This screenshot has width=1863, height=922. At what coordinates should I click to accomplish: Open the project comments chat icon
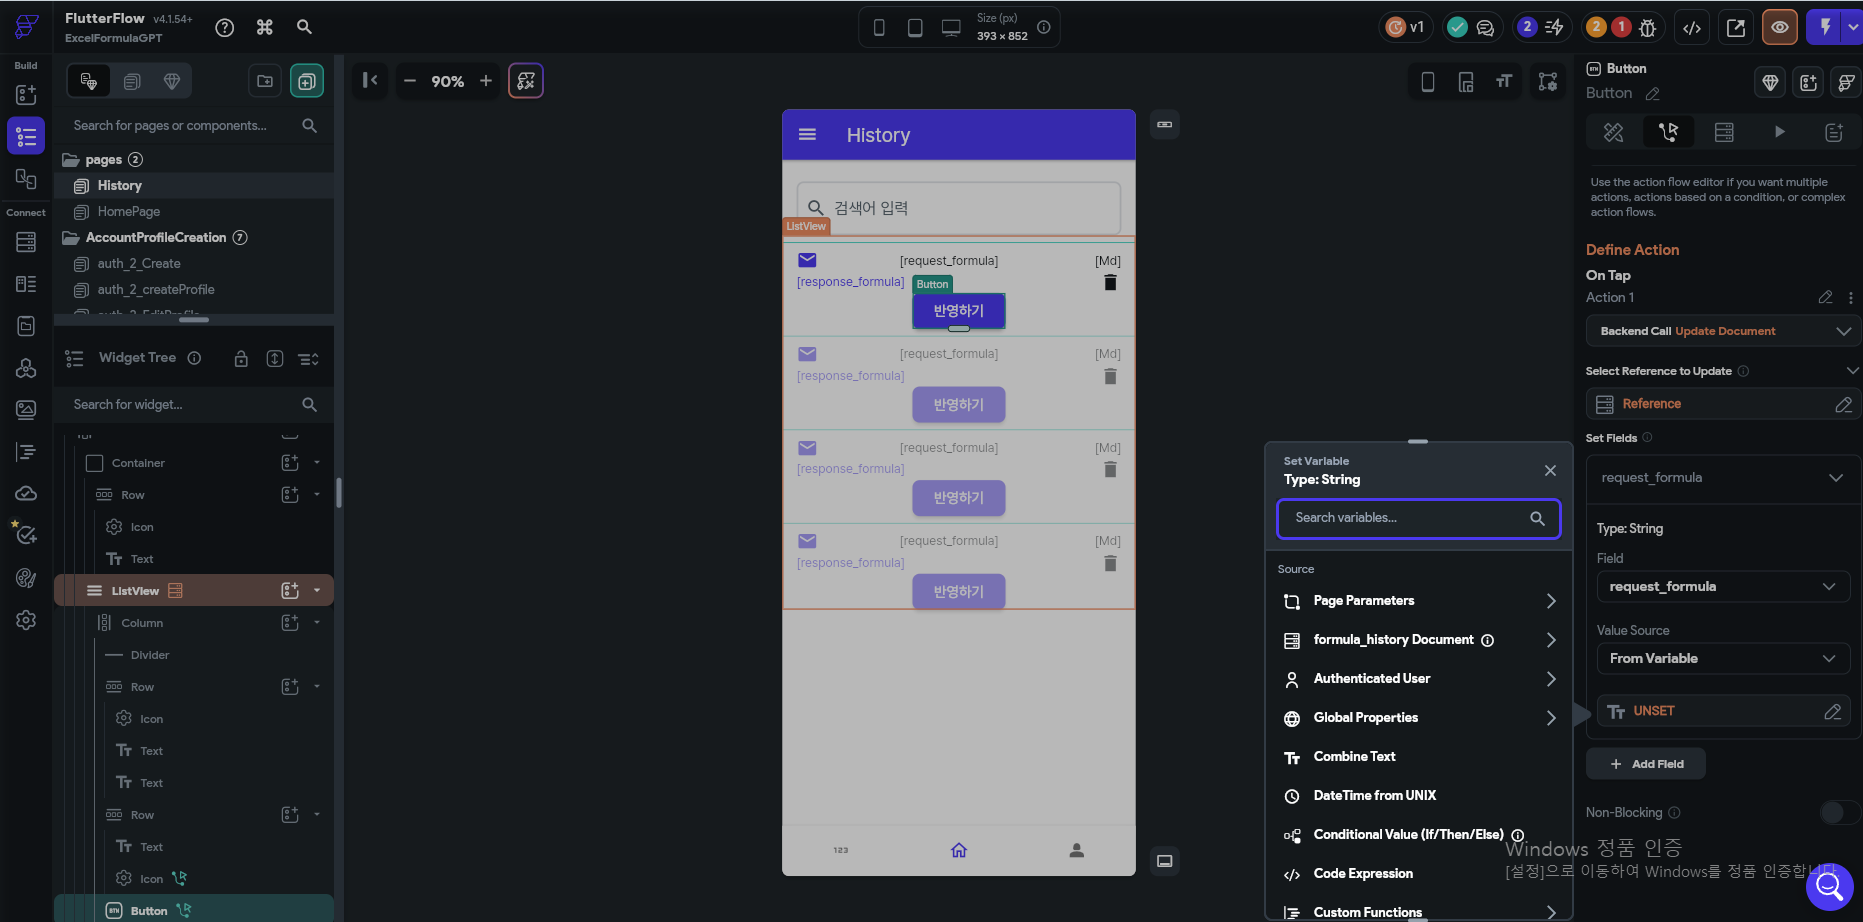(1485, 28)
